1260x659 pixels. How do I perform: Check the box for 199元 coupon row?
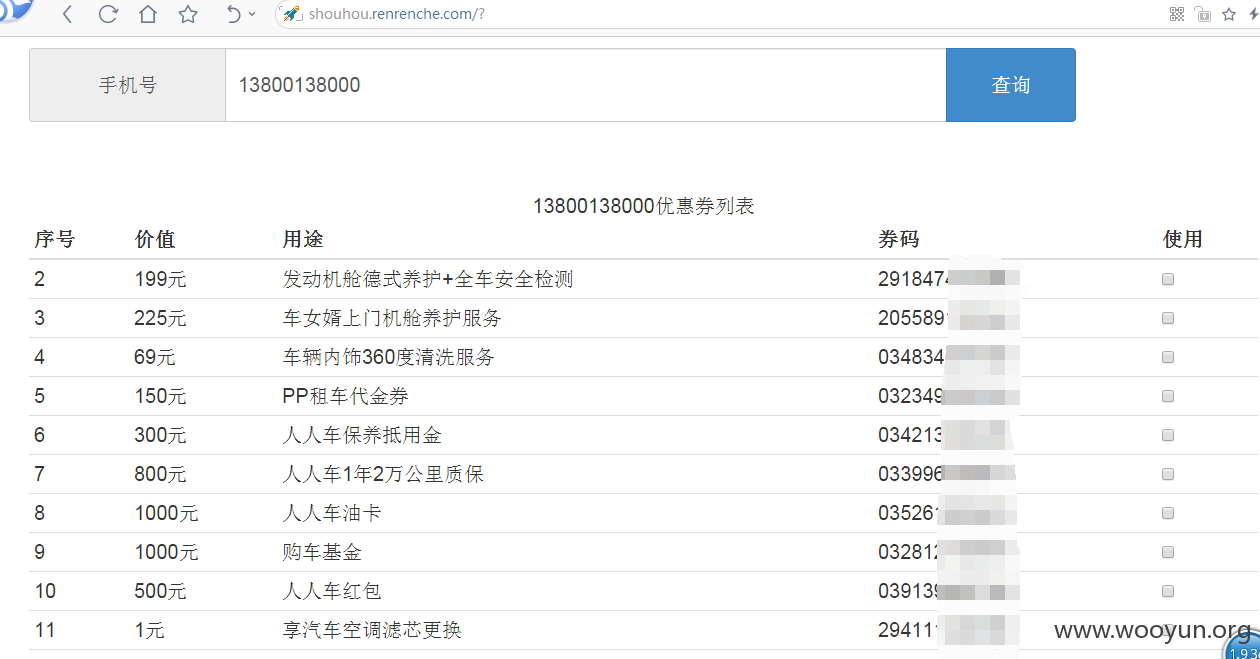pos(1168,280)
